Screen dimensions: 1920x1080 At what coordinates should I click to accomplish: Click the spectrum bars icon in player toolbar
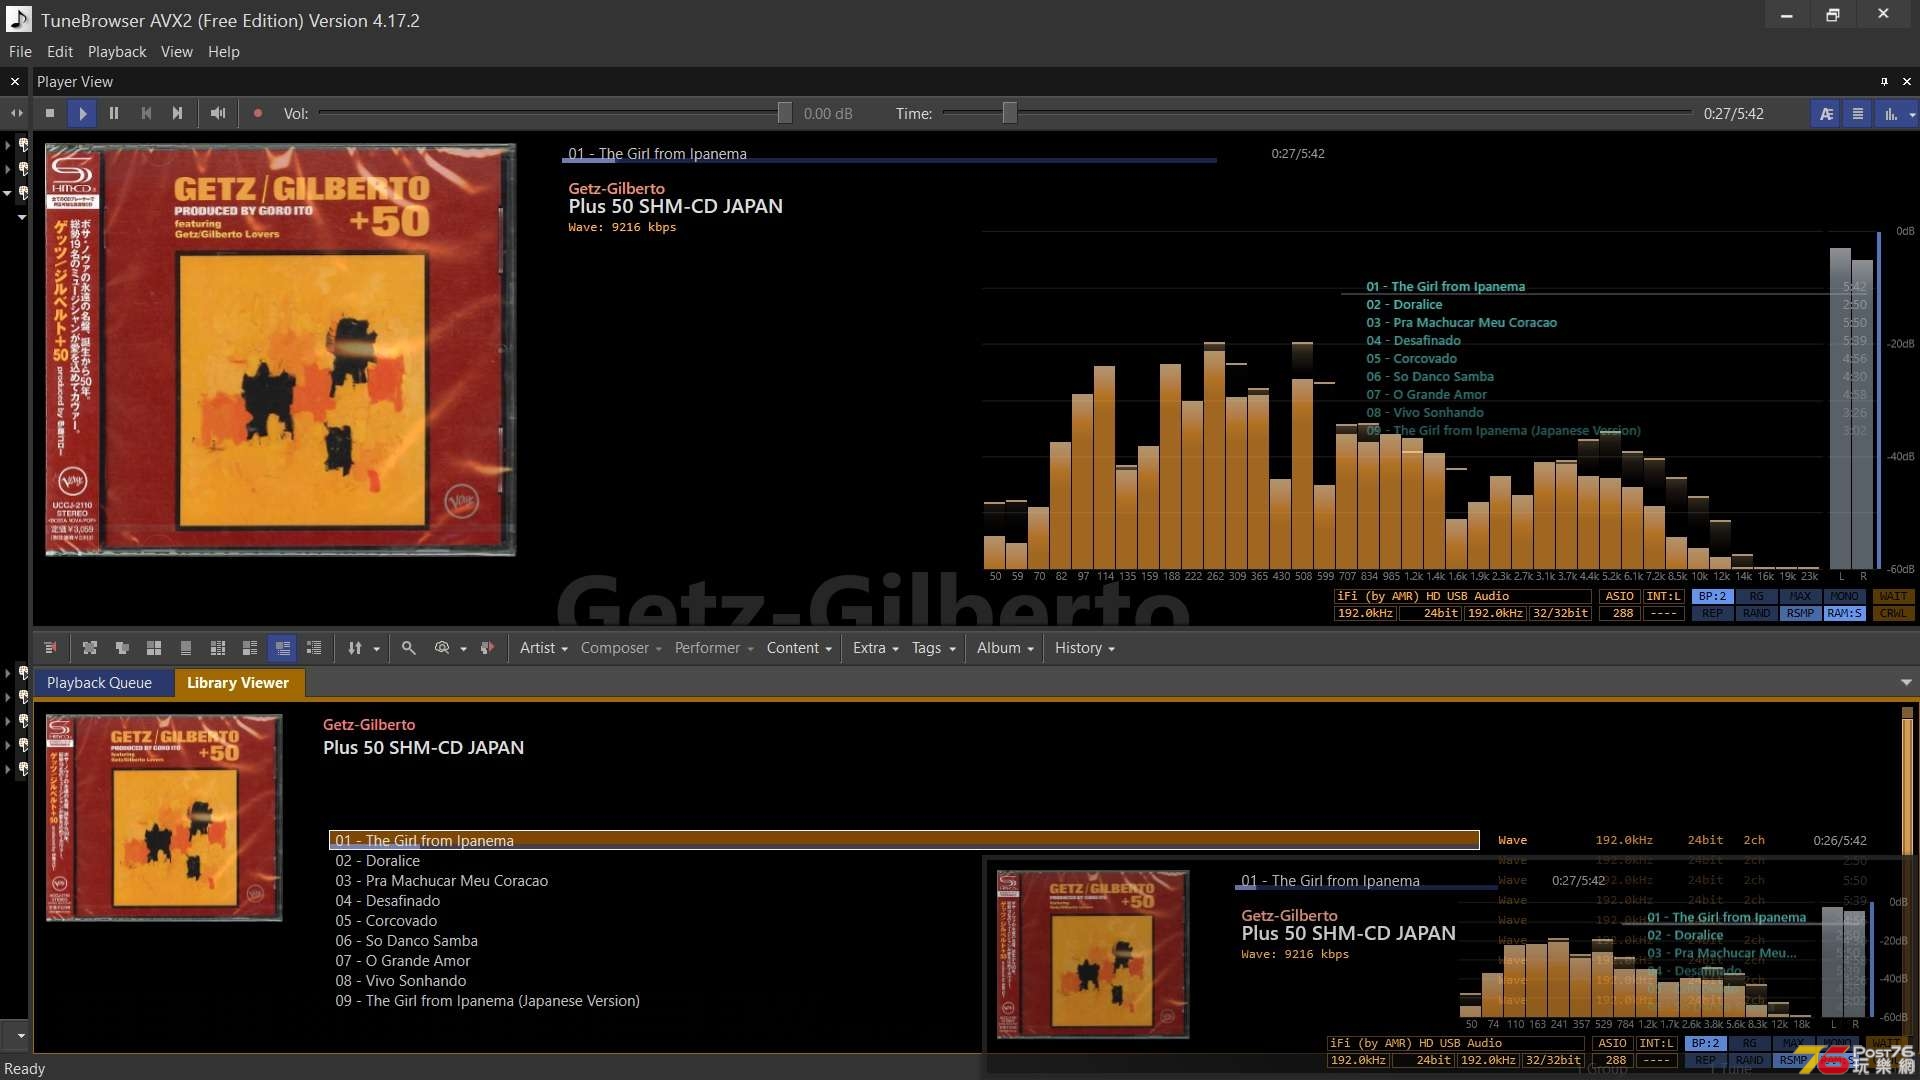[x=1890, y=114]
